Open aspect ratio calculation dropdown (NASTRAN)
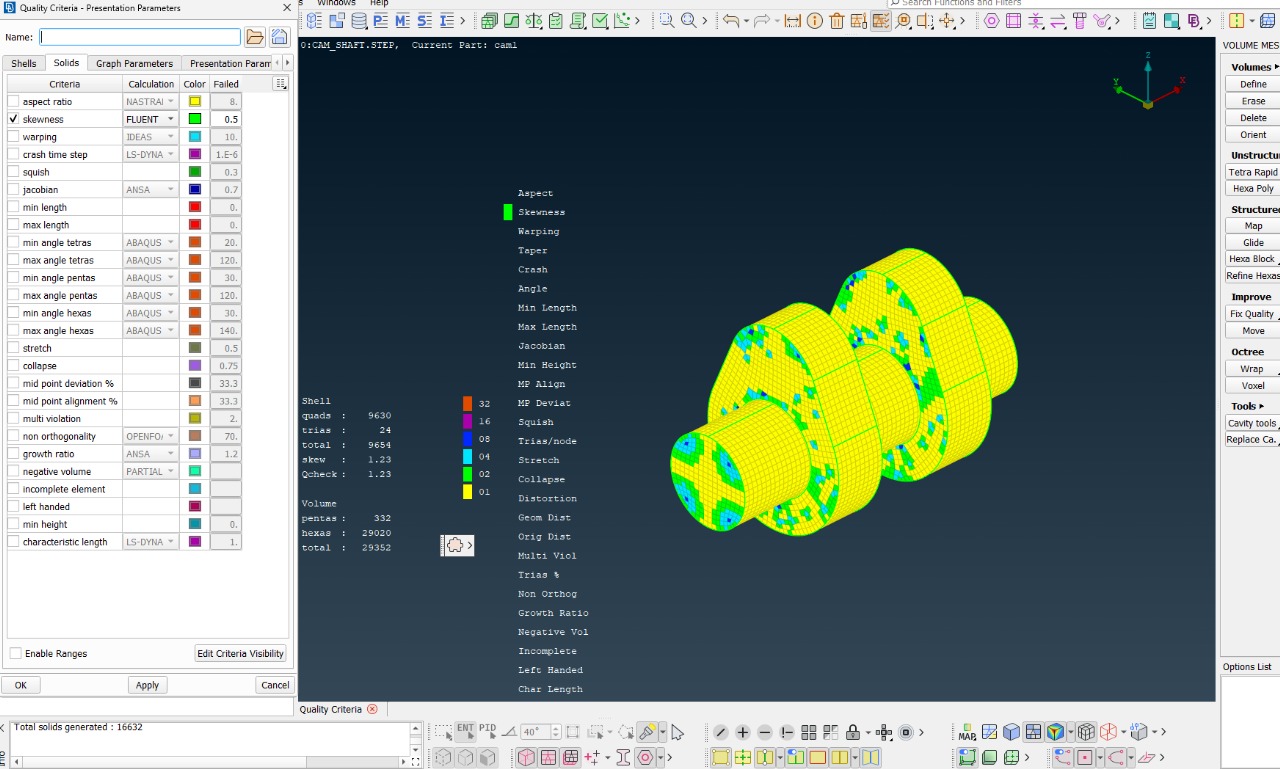Screen dimensions: 1280x769 [x=151, y=101]
